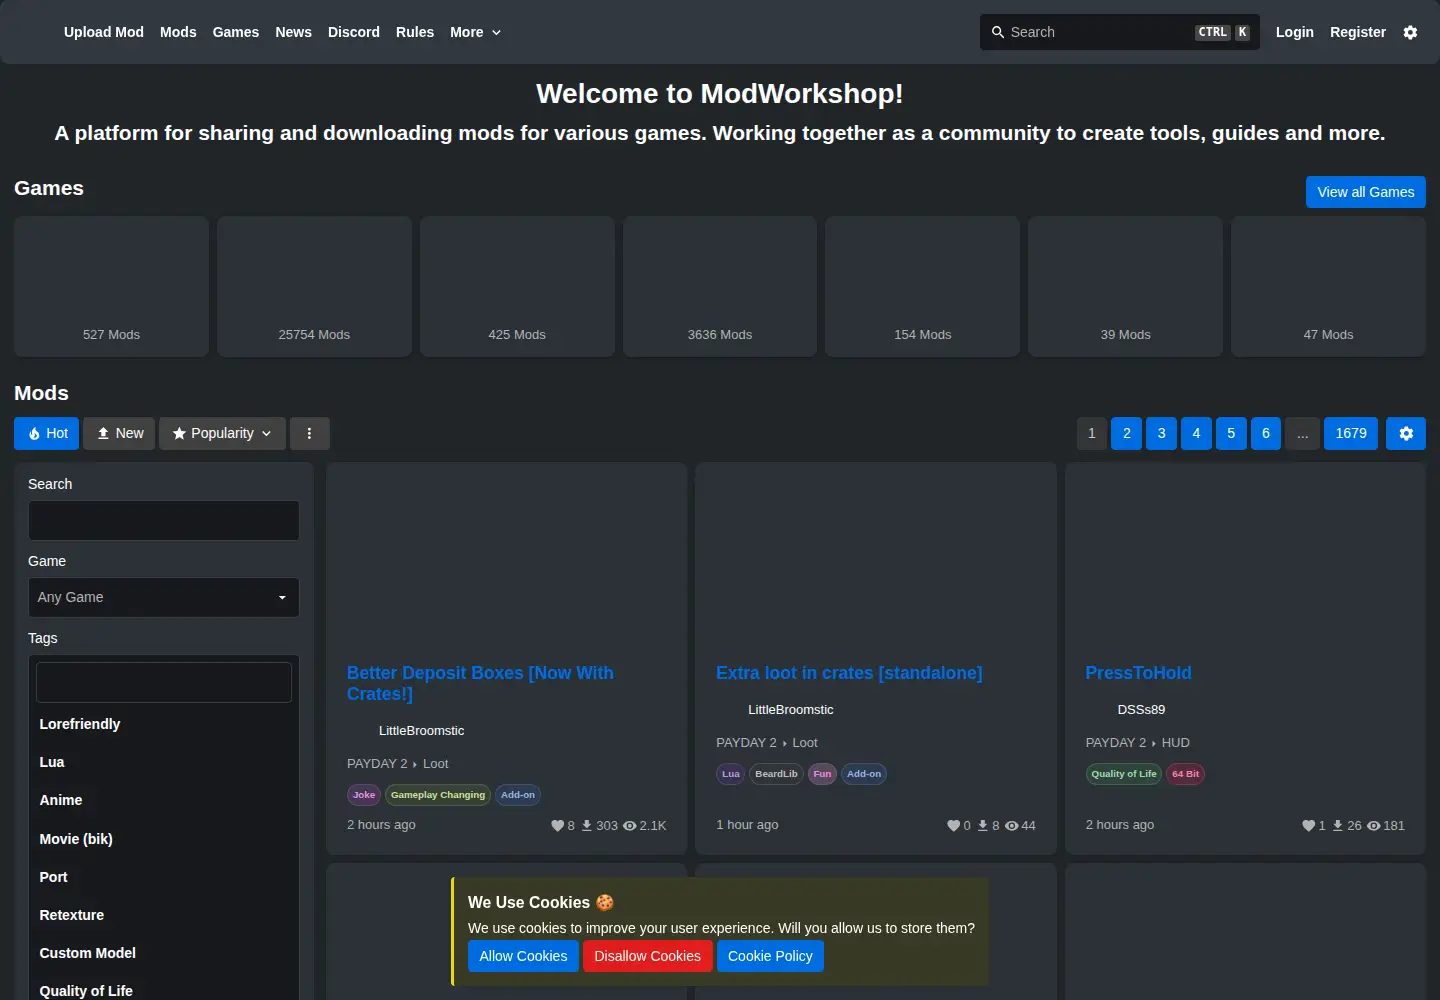Go to page 6 of mods
Image resolution: width=1440 pixels, height=1000 pixels.
[x=1266, y=433]
